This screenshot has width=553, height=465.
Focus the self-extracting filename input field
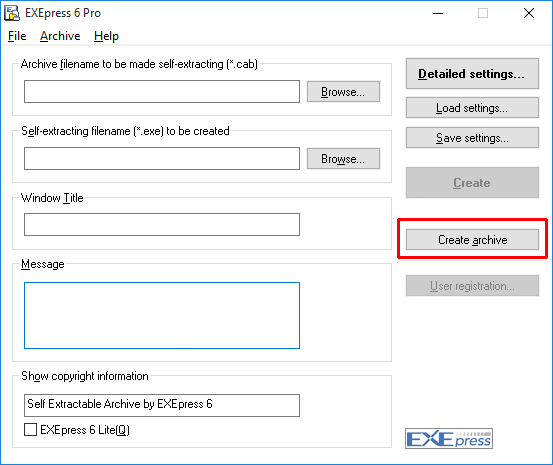tap(162, 159)
